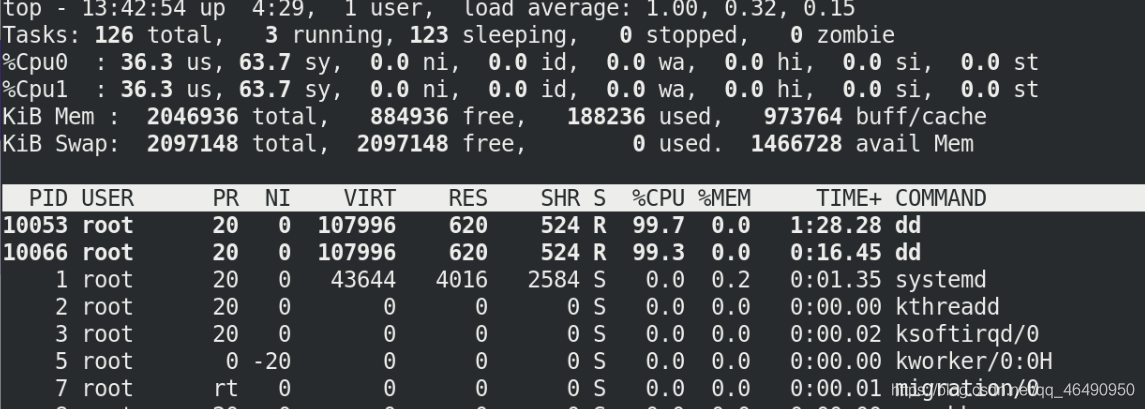The width and height of the screenshot is (1145, 409).
Task: Click the 973764 buff/cache value
Action: pyautogui.click(x=803, y=116)
